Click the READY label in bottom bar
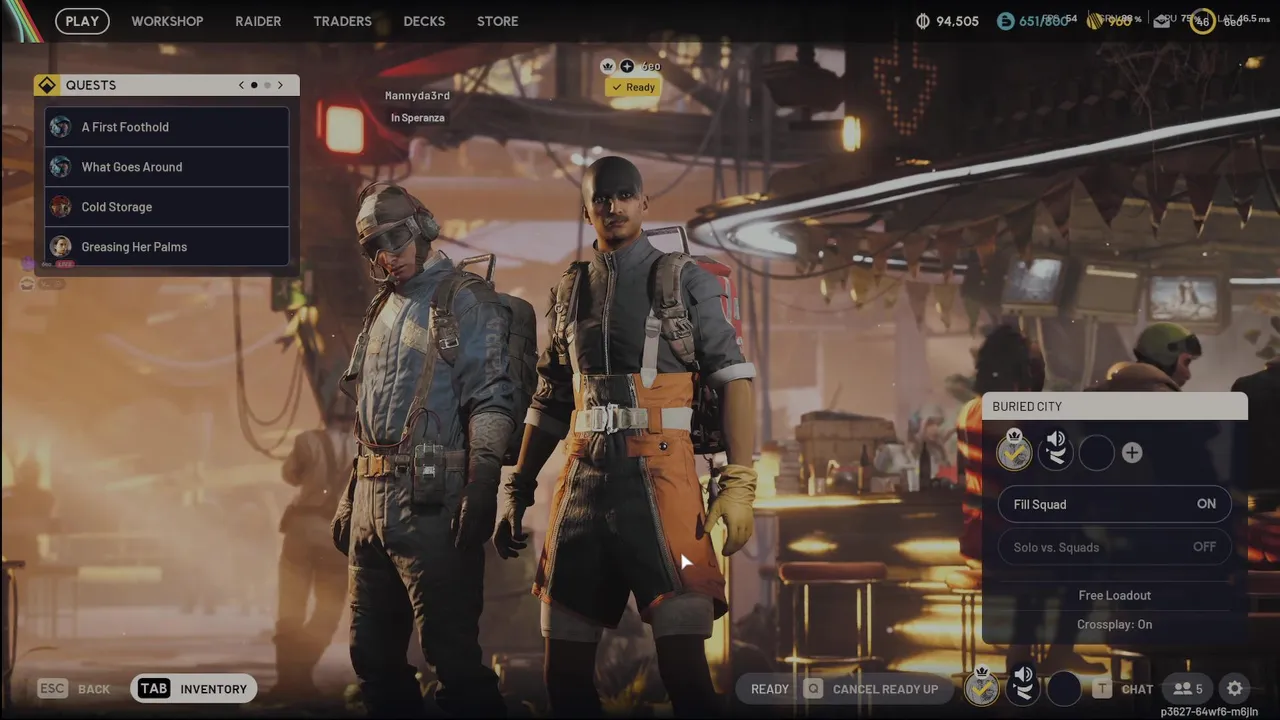 [770, 689]
